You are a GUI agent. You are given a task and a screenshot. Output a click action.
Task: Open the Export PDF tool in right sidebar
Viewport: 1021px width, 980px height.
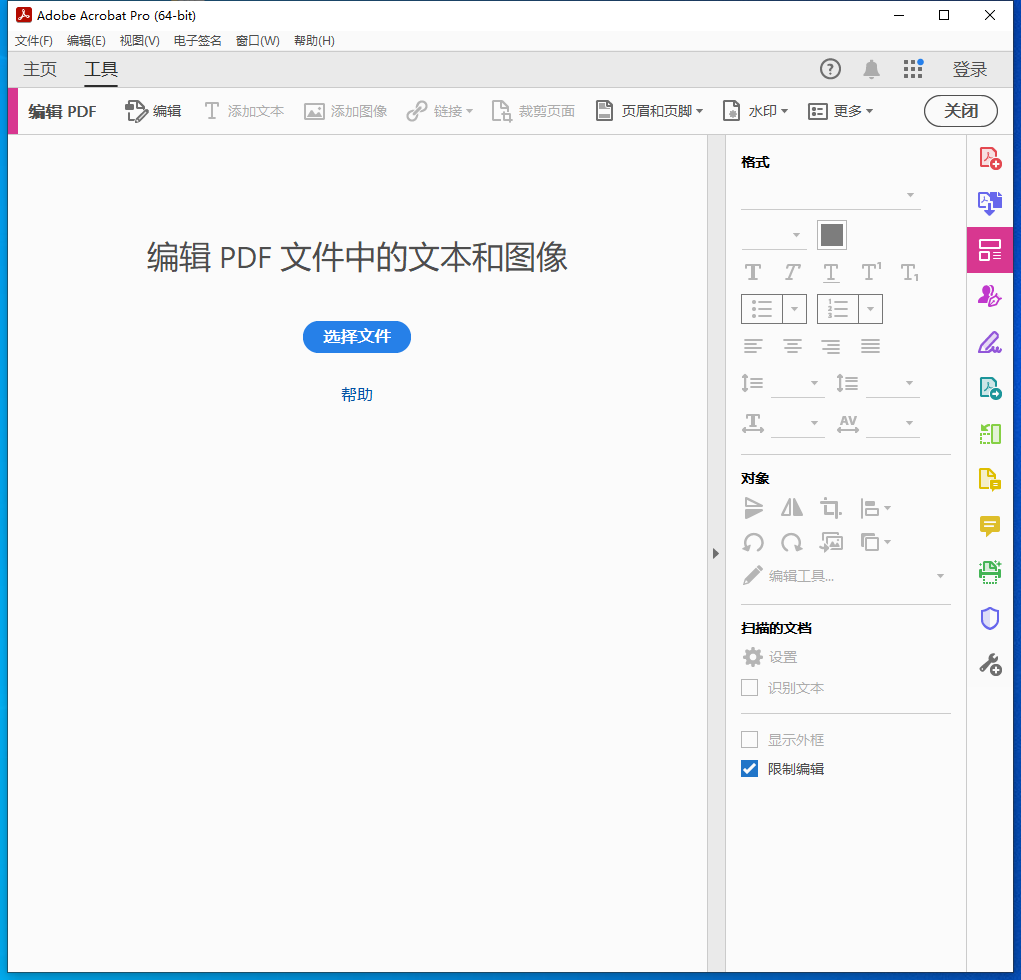click(990, 203)
